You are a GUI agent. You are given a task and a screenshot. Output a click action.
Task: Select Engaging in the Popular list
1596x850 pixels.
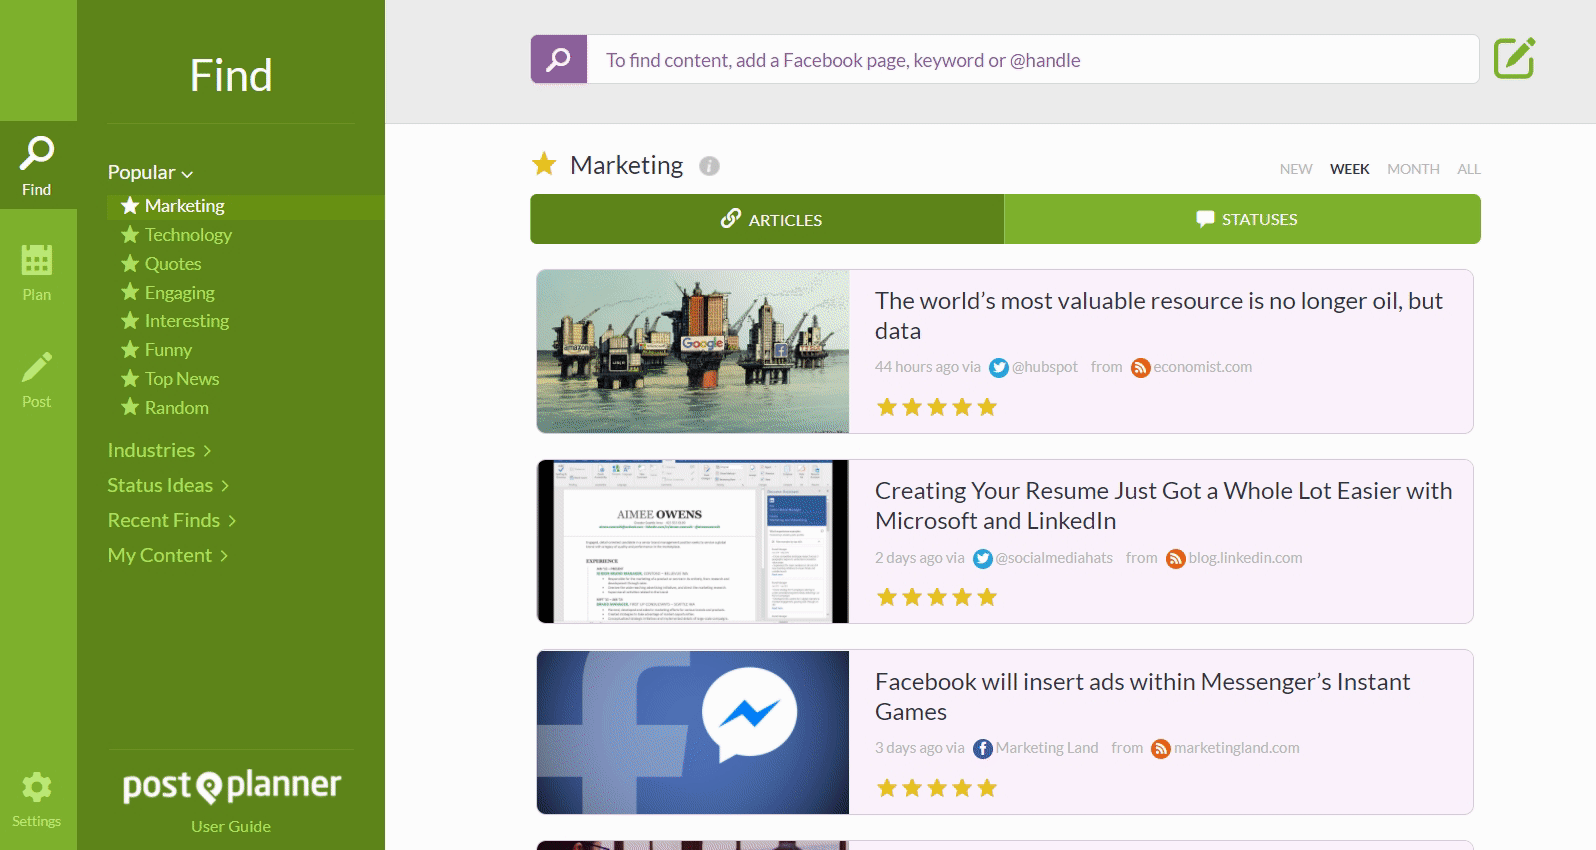point(168,293)
